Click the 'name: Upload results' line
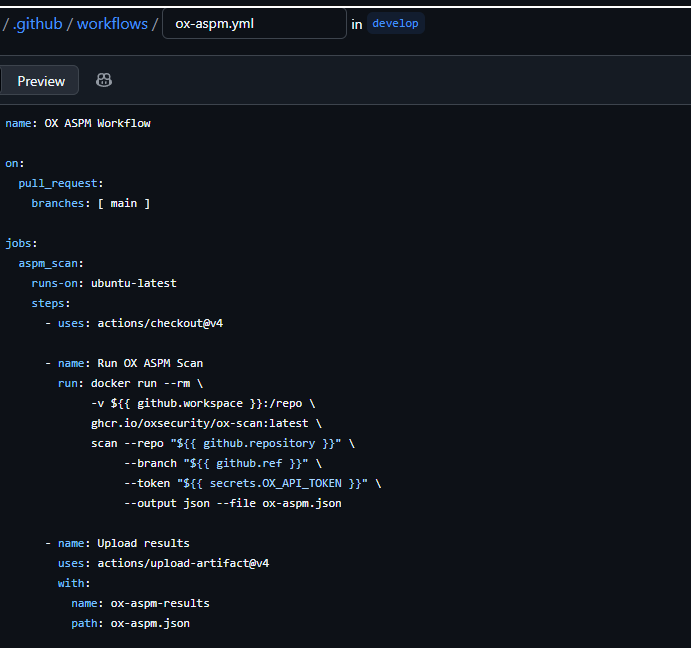Image resolution: width=691 pixels, height=648 pixels. (117, 544)
